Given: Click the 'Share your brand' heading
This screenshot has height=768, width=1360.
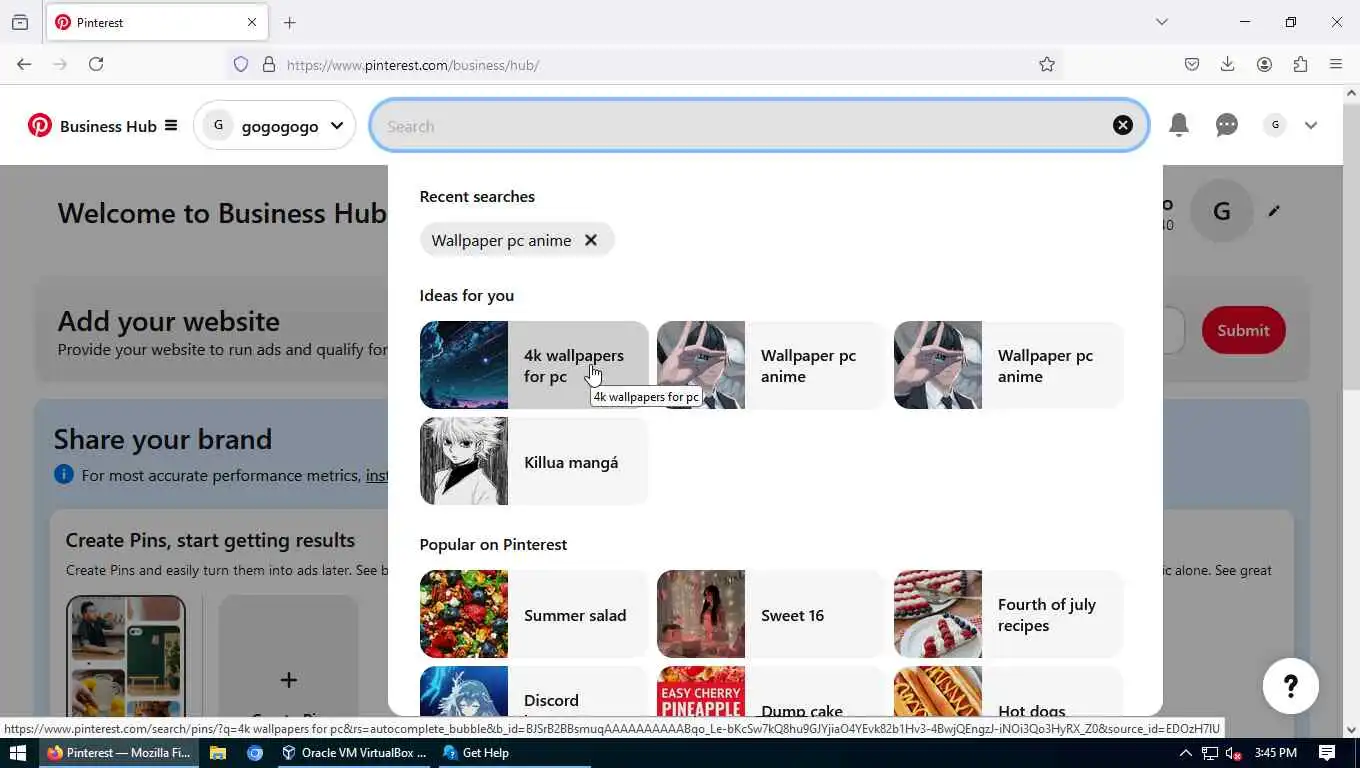Looking at the screenshot, I should click(163, 439).
